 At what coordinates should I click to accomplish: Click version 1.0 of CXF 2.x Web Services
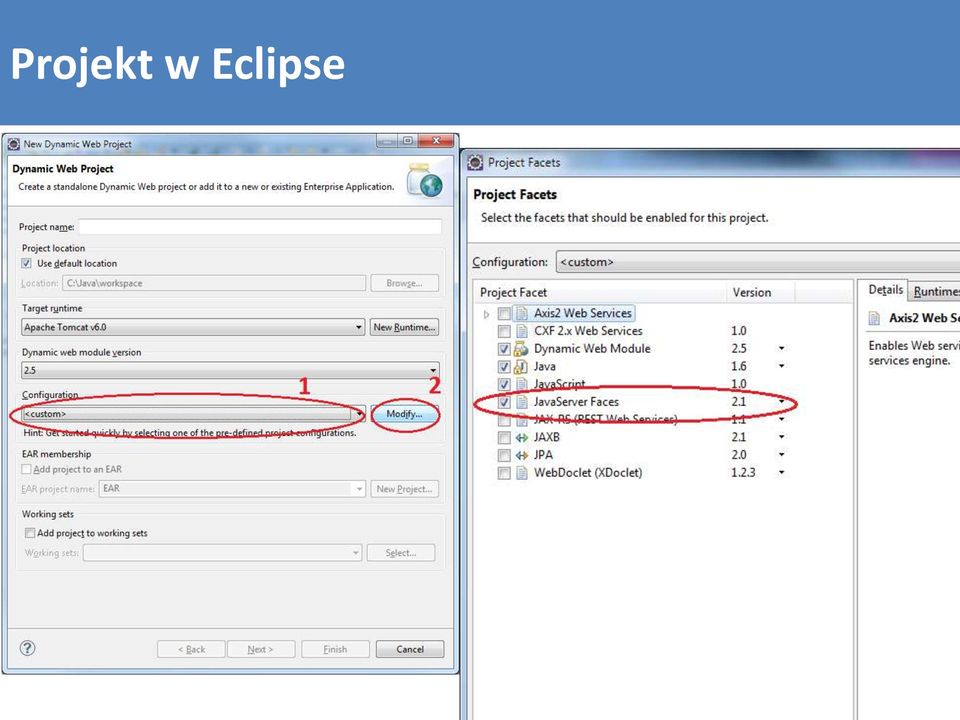(738, 331)
